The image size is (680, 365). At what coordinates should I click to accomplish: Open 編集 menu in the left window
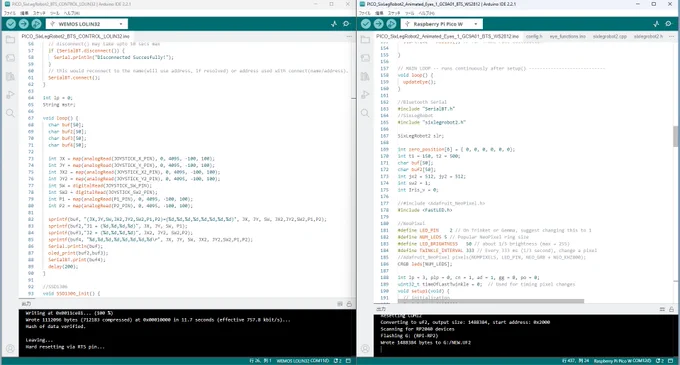coord(24,13)
